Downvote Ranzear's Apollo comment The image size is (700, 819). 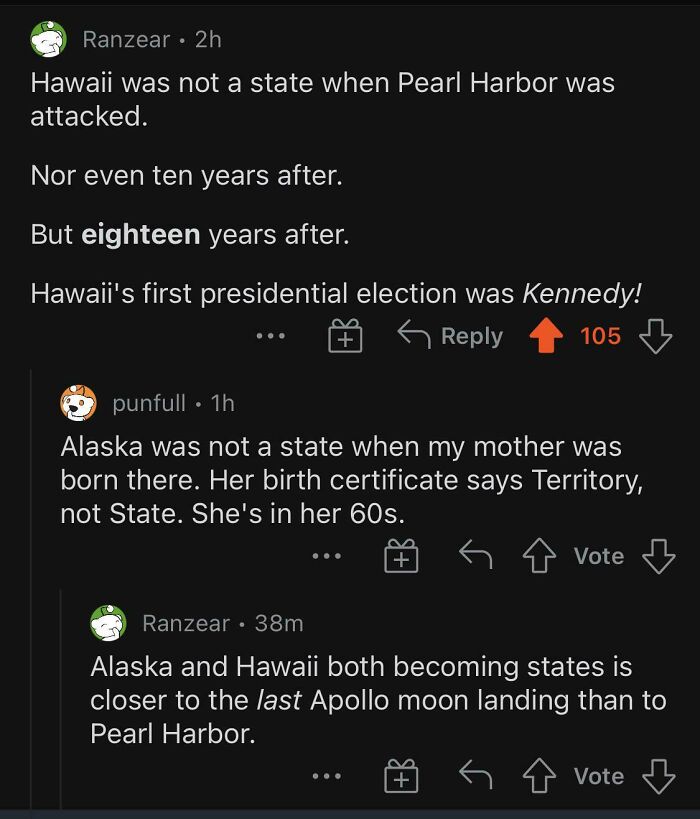point(657,775)
